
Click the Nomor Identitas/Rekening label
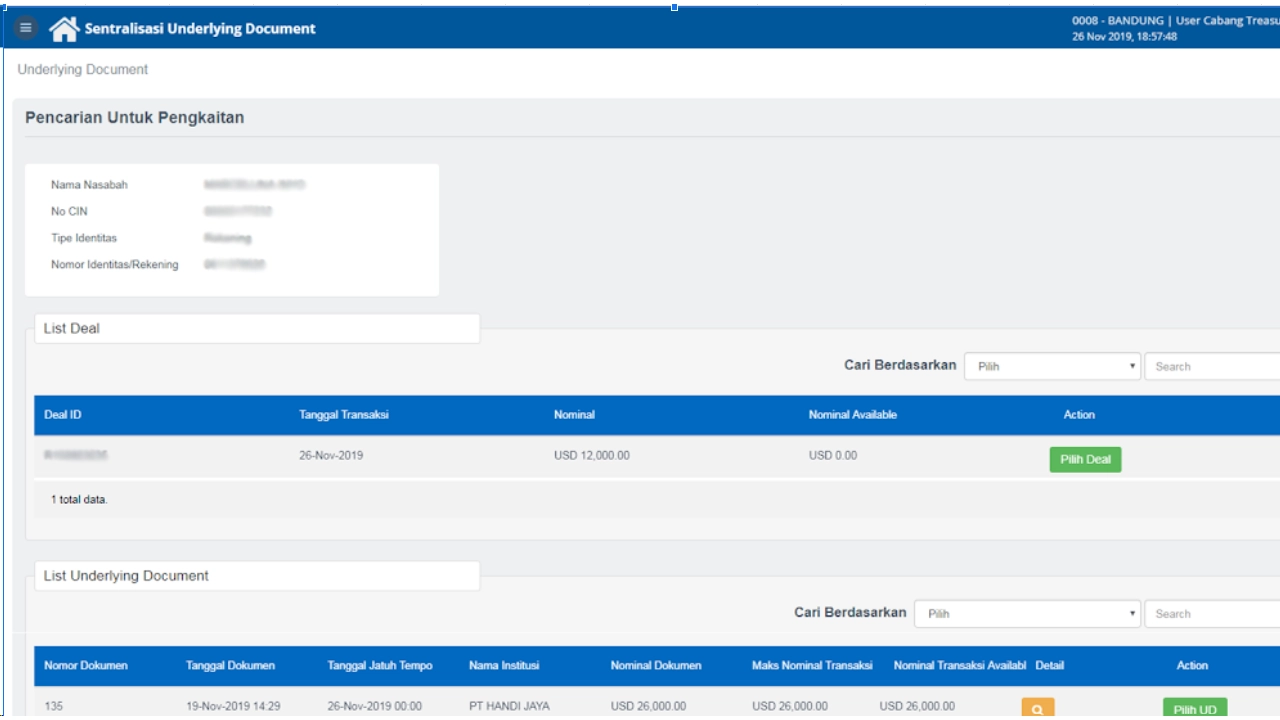pos(115,265)
